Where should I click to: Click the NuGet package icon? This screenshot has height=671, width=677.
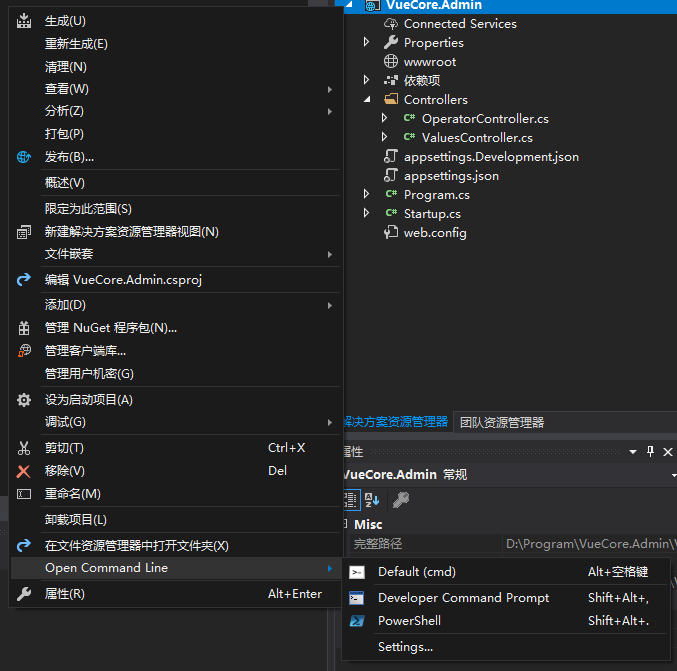click(x=24, y=328)
